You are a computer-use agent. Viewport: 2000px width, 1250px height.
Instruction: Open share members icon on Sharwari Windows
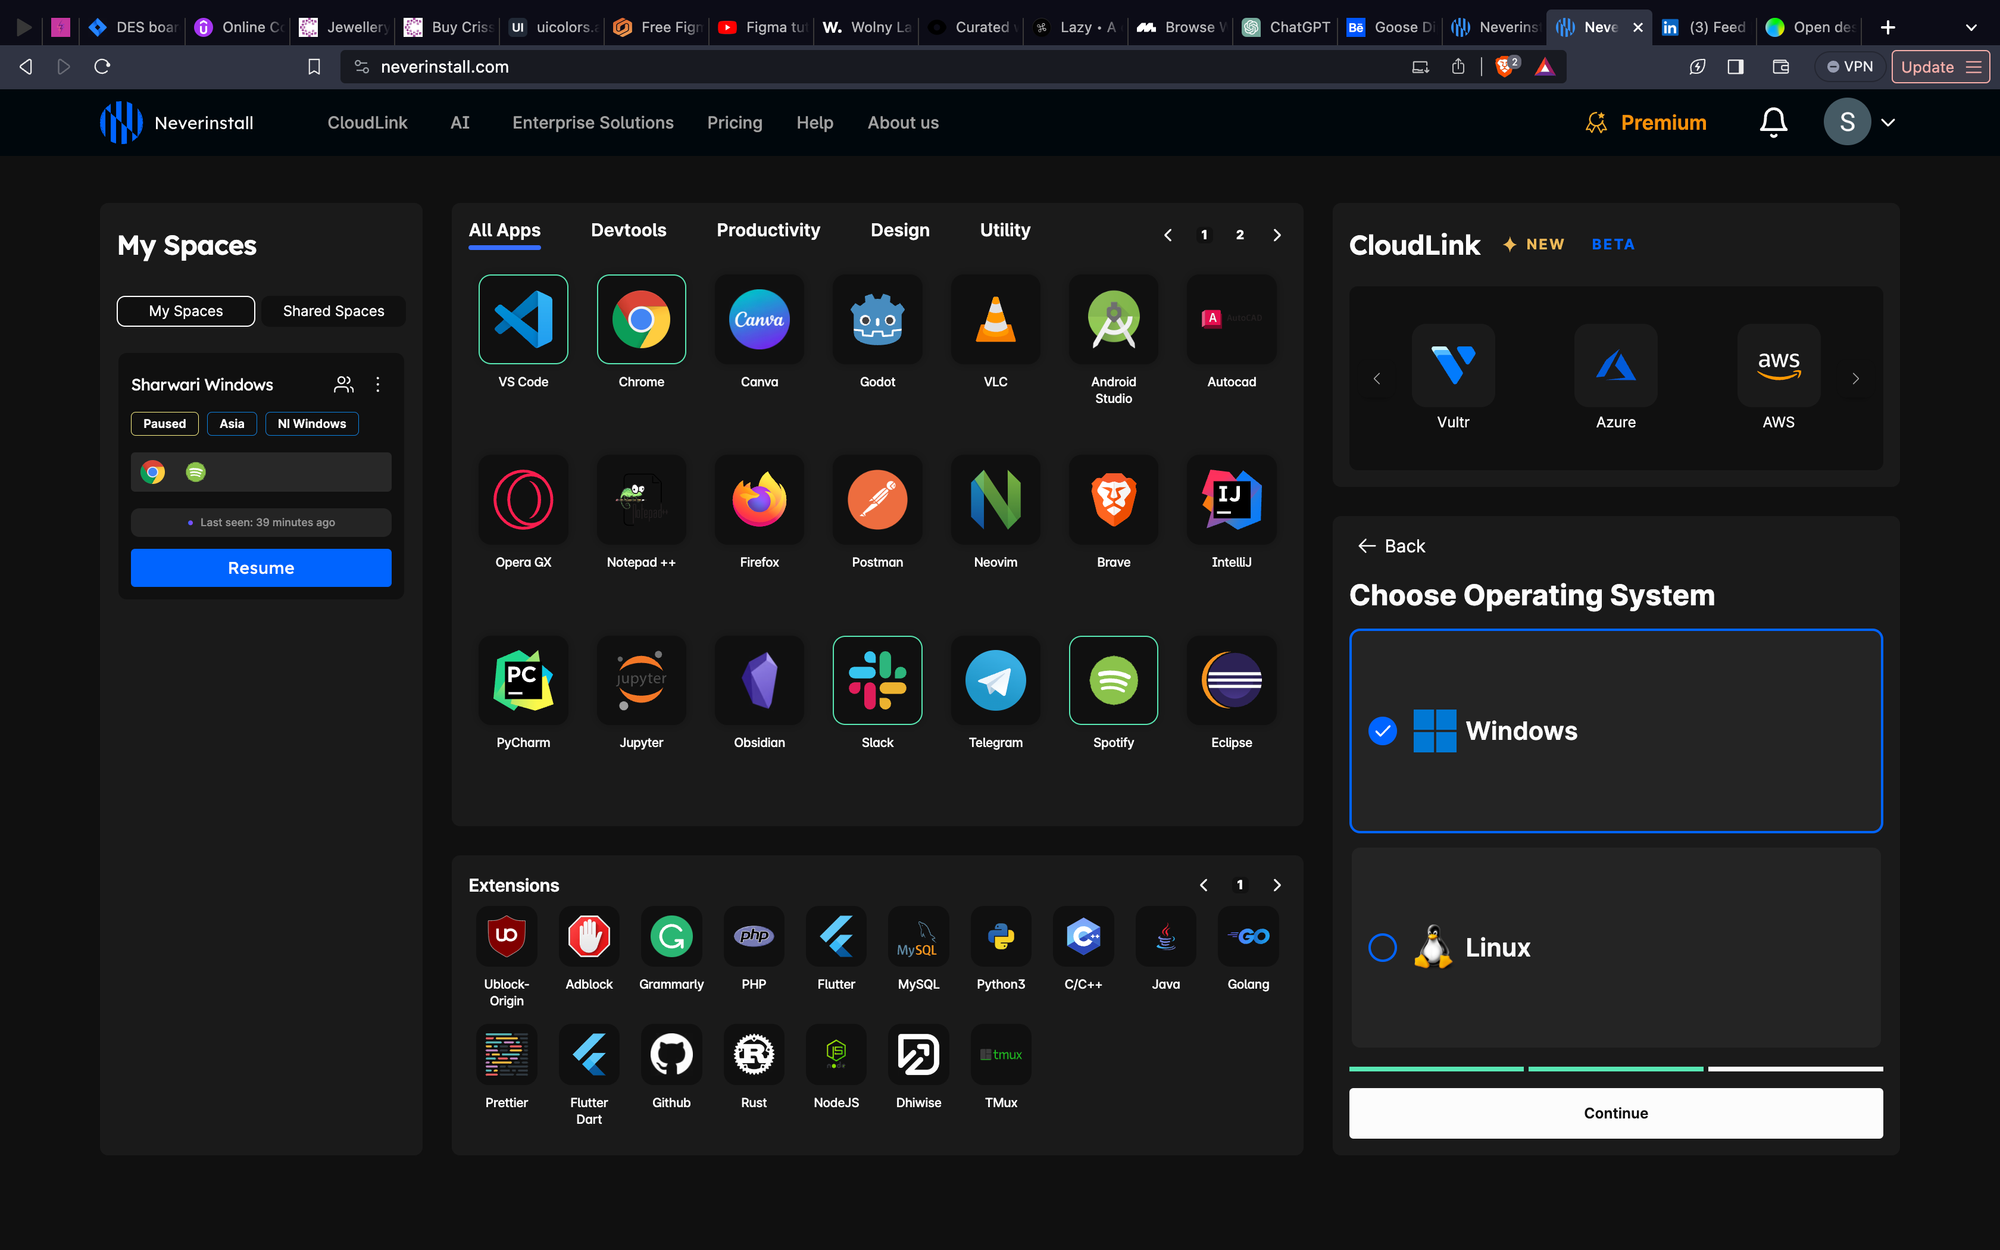click(x=343, y=384)
